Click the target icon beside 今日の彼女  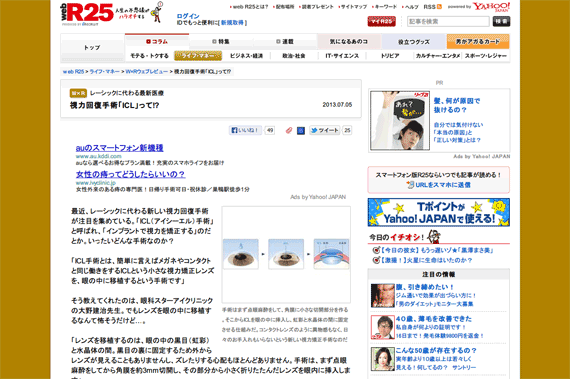pyautogui.click(x=376, y=250)
